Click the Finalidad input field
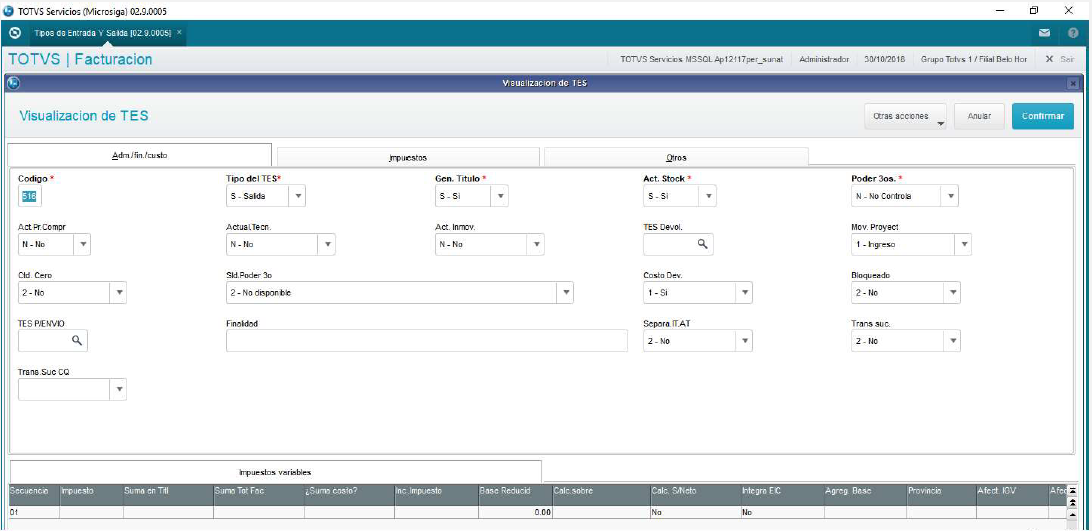Image resolution: width=1092 pixels, height=531 pixels. tap(427, 341)
